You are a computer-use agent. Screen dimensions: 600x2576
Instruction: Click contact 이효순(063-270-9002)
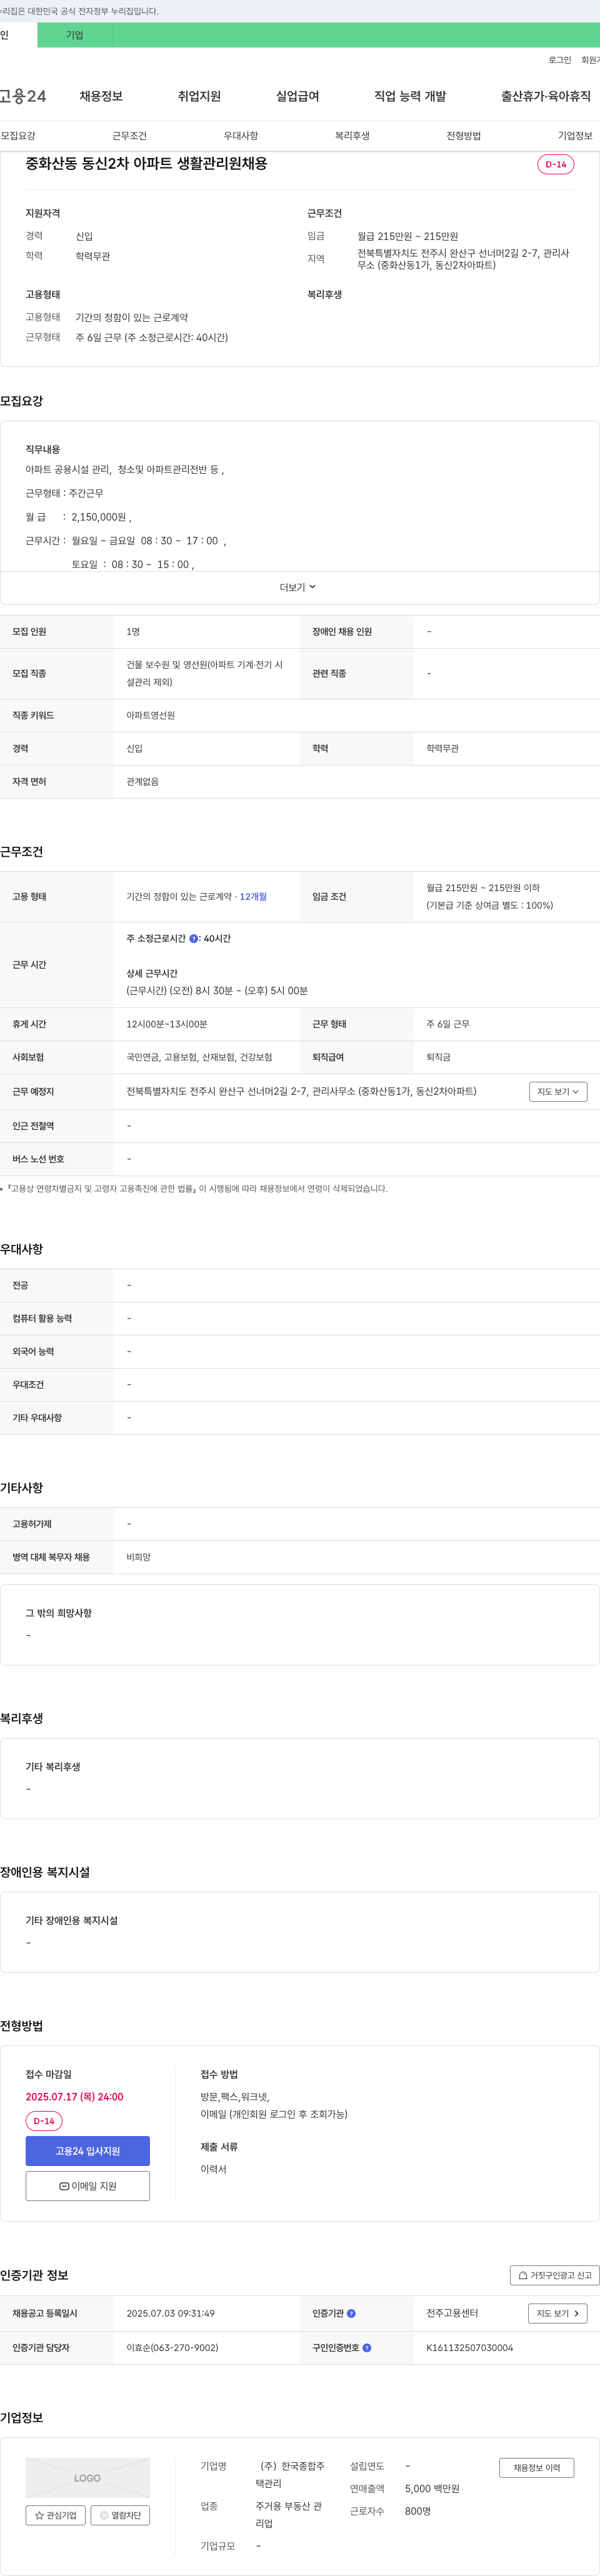172,2347
